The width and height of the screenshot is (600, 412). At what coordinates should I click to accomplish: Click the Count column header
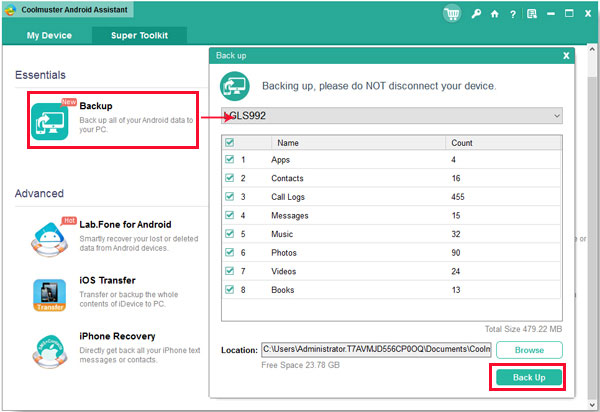(x=462, y=143)
